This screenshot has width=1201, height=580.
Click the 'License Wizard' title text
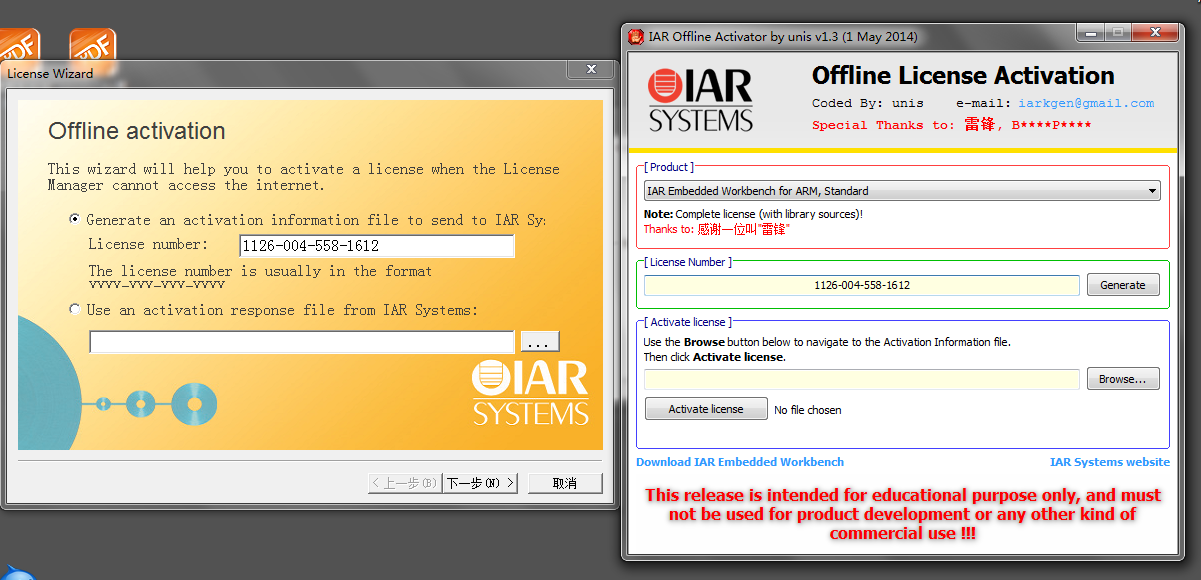[x=50, y=73]
